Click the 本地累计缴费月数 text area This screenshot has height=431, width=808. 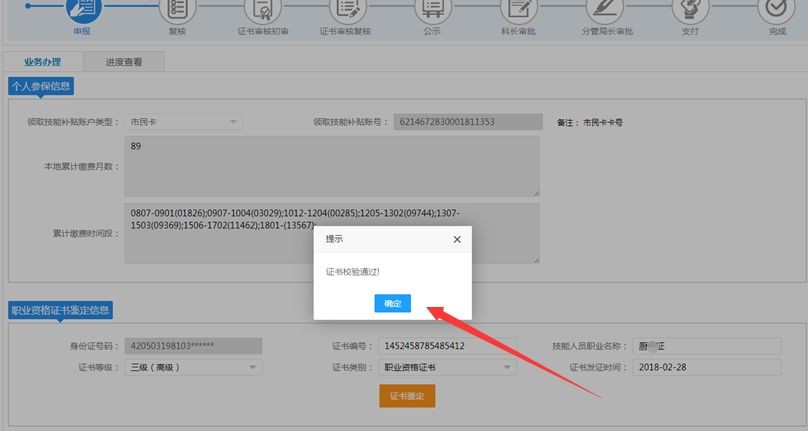click(332, 166)
